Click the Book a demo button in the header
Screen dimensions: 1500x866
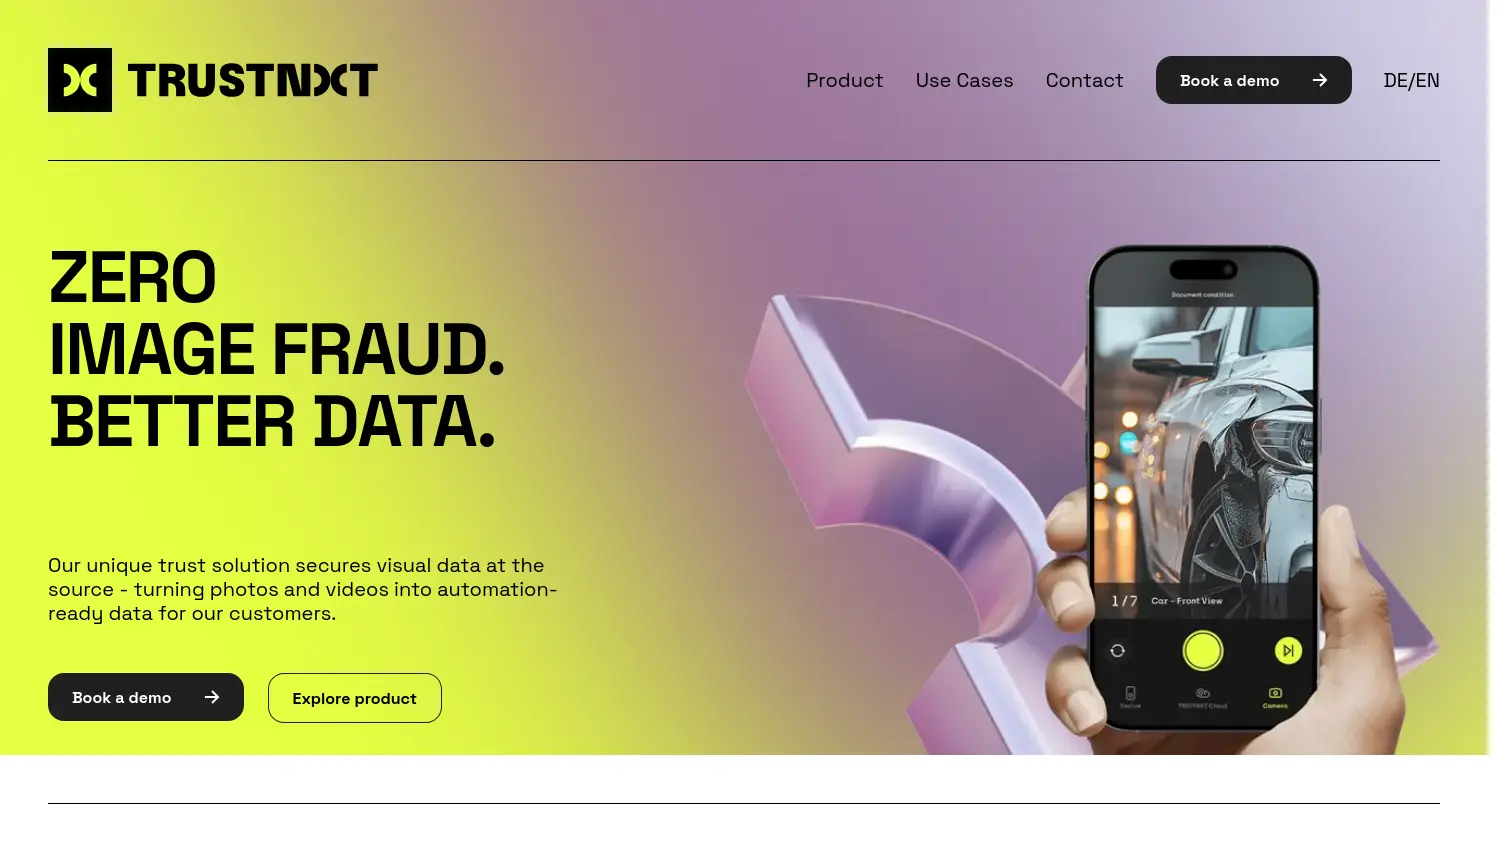pyautogui.click(x=1253, y=80)
